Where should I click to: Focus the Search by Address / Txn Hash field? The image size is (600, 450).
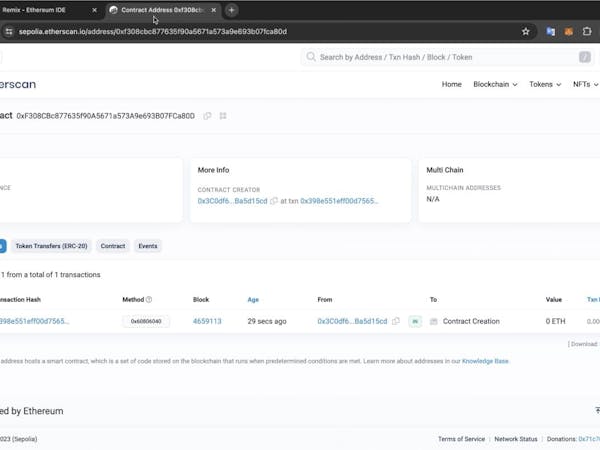(x=446, y=57)
